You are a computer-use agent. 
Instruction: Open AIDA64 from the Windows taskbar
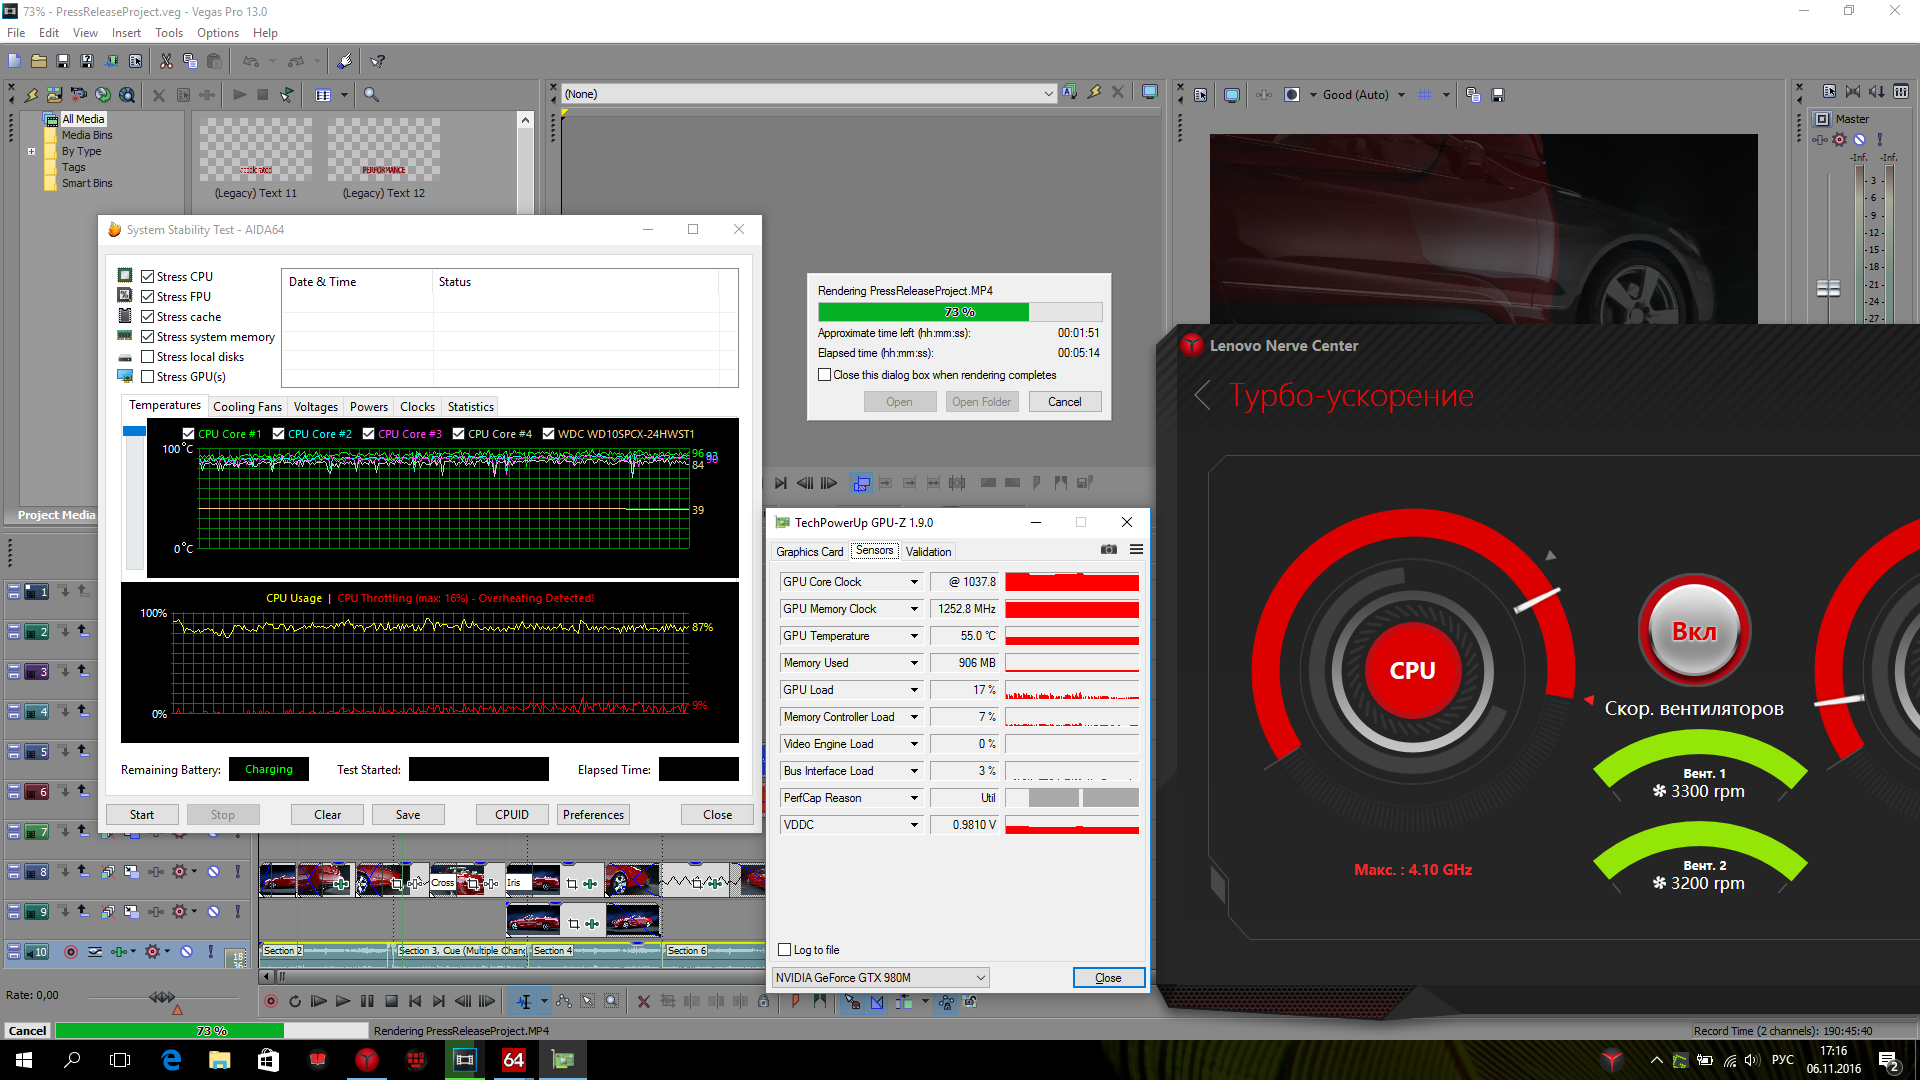(513, 1060)
